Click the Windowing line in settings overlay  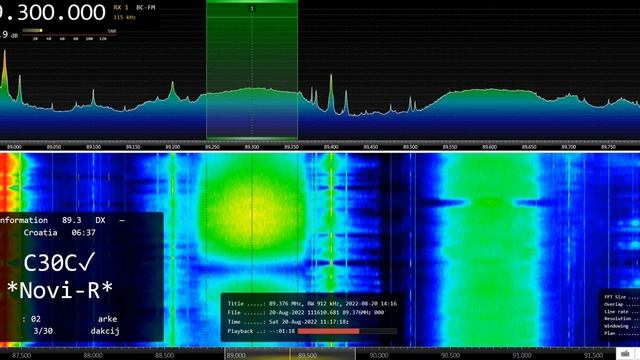[x=621, y=326]
